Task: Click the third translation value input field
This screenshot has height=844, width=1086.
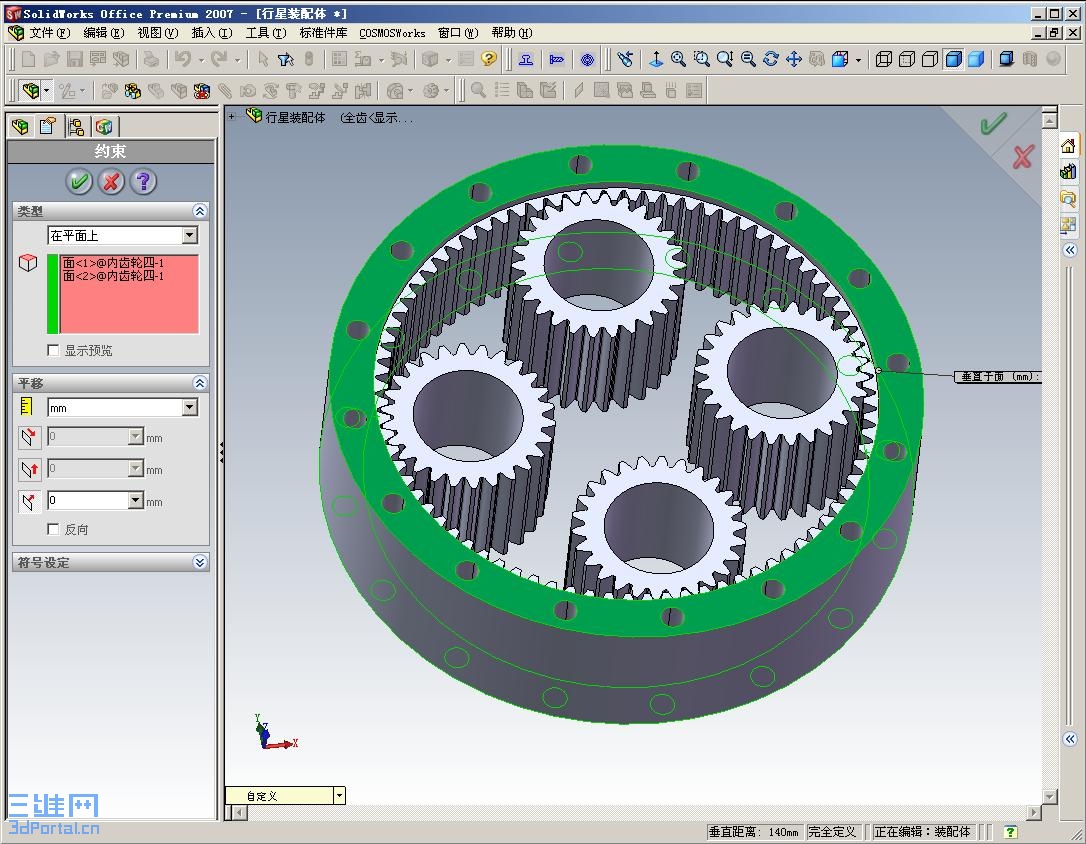Action: (x=88, y=500)
